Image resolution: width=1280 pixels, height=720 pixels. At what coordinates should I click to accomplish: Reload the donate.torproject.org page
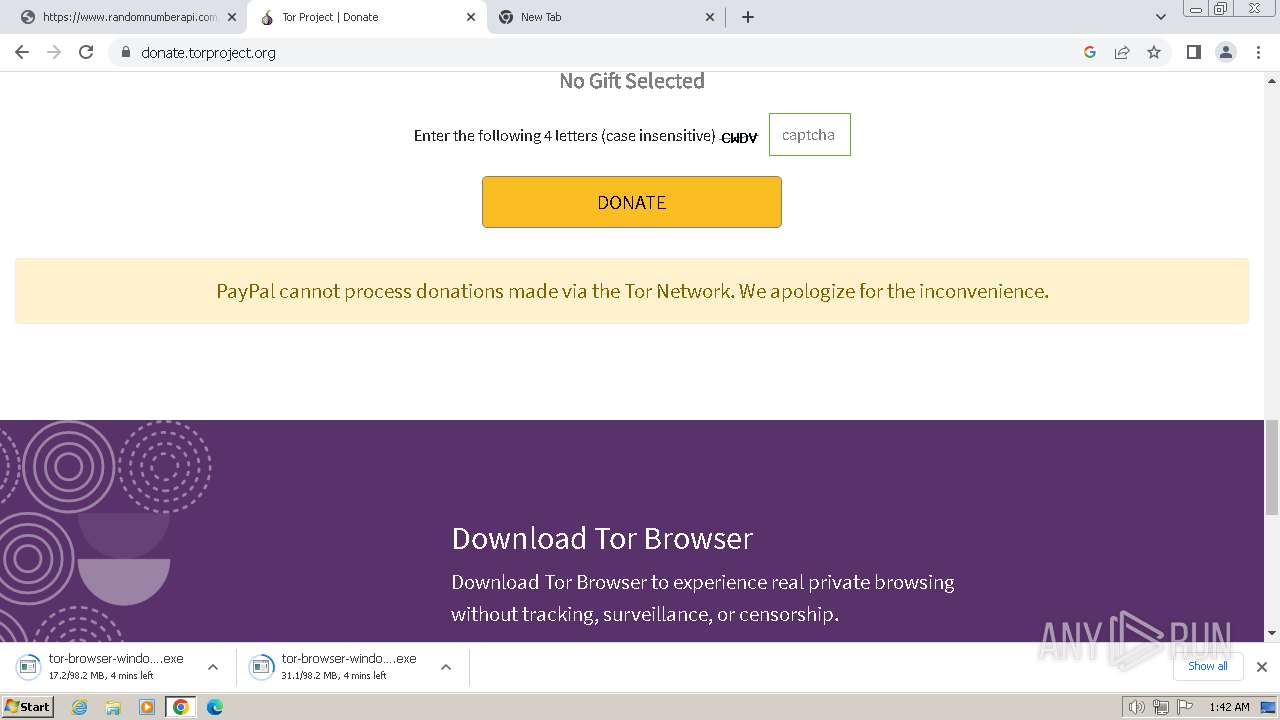pos(86,52)
